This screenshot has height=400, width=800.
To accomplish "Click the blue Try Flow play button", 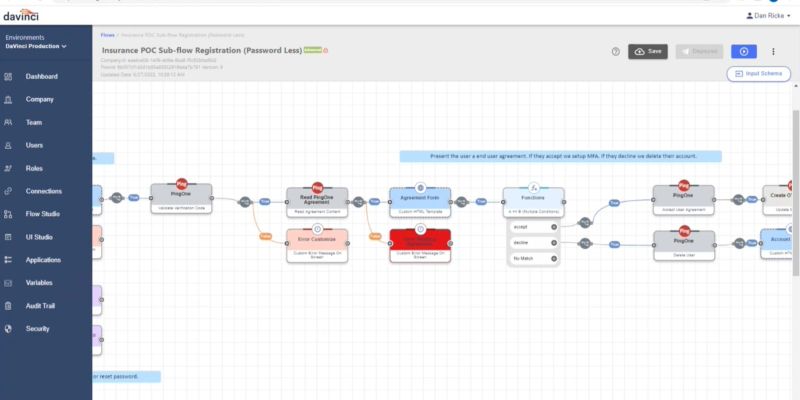I will tap(744, 52).
